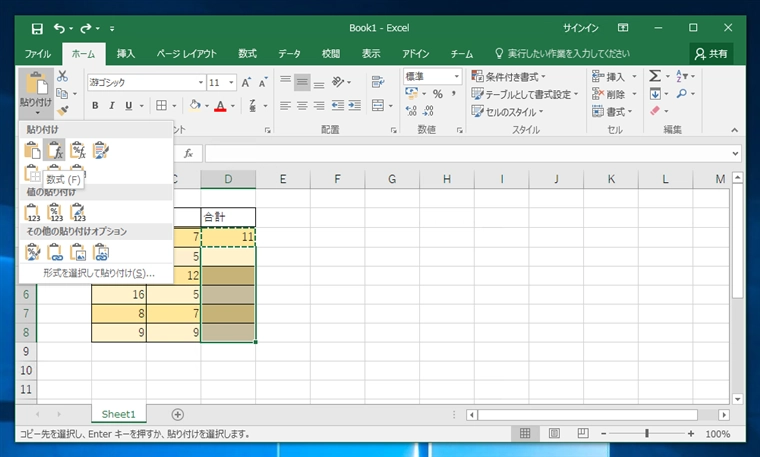This screenshot has width=760, height=457.
Task: Click paste link icon in other options
Action: 55,252
